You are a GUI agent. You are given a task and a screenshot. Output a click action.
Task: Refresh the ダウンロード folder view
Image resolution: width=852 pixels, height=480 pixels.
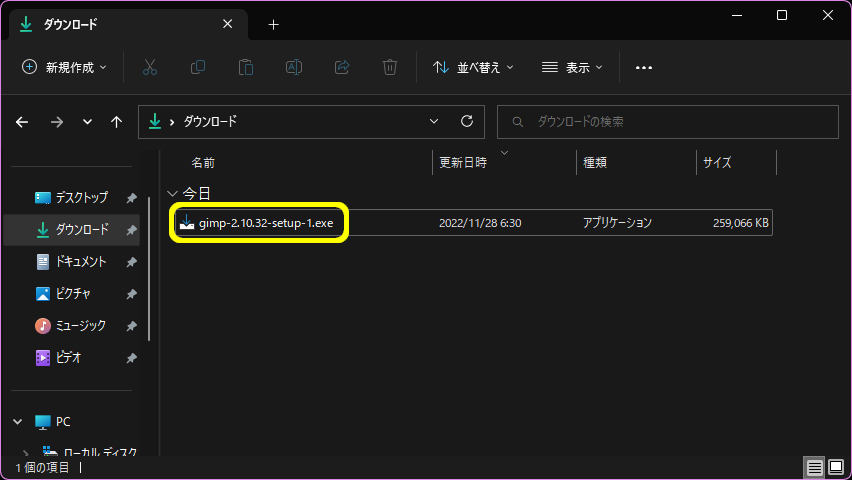point(467,121)
